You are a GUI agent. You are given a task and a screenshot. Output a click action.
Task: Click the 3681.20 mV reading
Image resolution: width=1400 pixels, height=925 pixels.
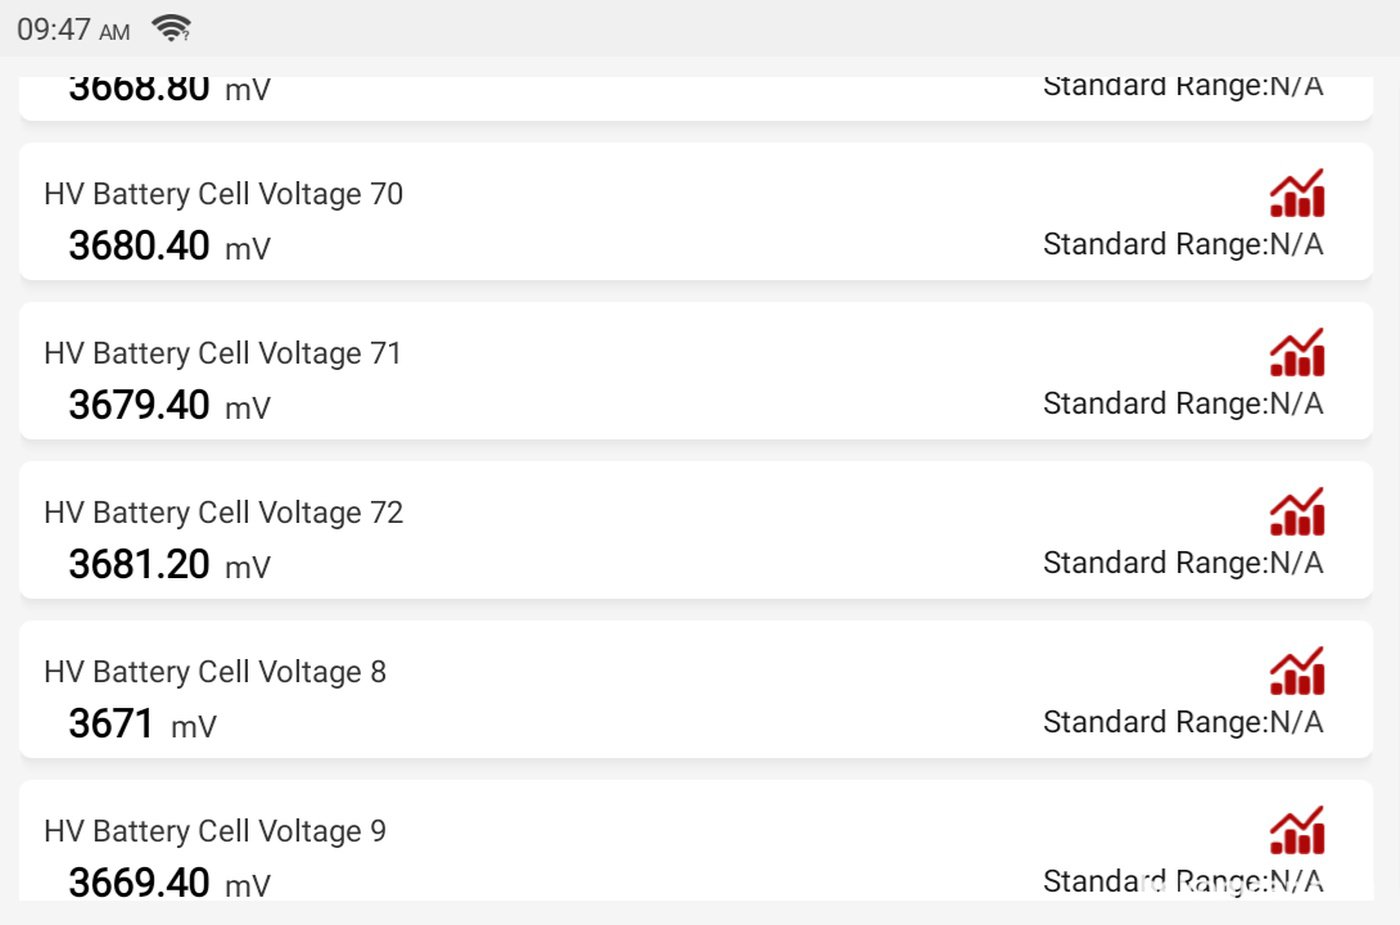click(170, 564)
